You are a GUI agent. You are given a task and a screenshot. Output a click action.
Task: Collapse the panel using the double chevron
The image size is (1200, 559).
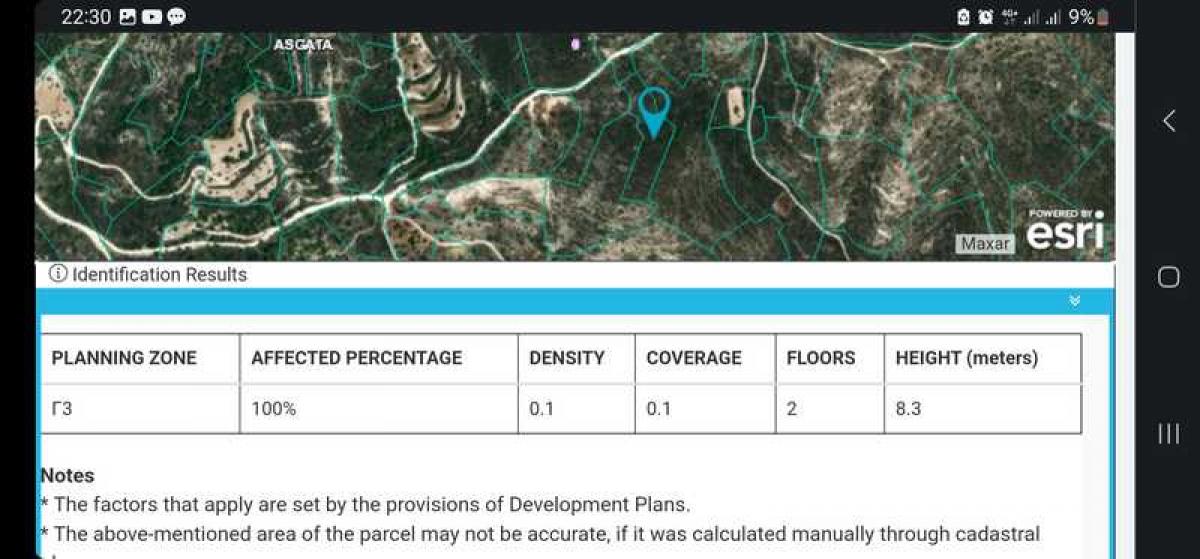(x=1074, y=301)
